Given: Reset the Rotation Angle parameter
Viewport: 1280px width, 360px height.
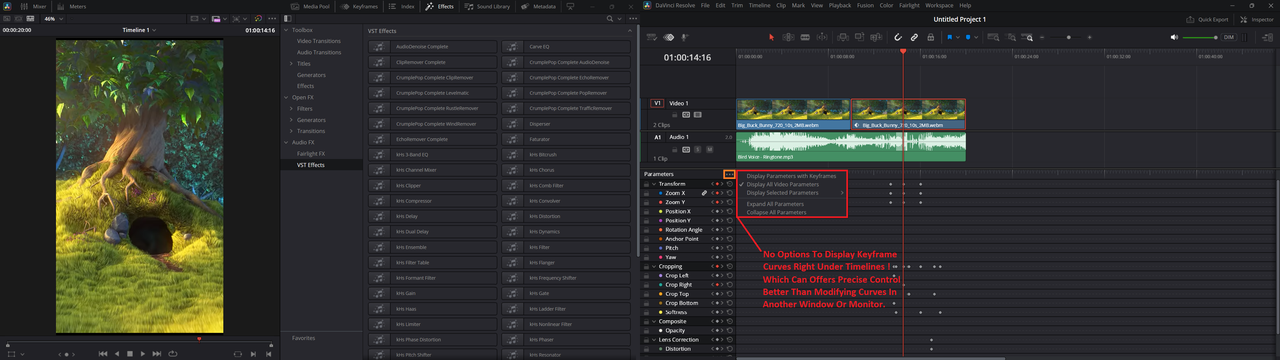Looking at the screenshot, I should [730, 230].
